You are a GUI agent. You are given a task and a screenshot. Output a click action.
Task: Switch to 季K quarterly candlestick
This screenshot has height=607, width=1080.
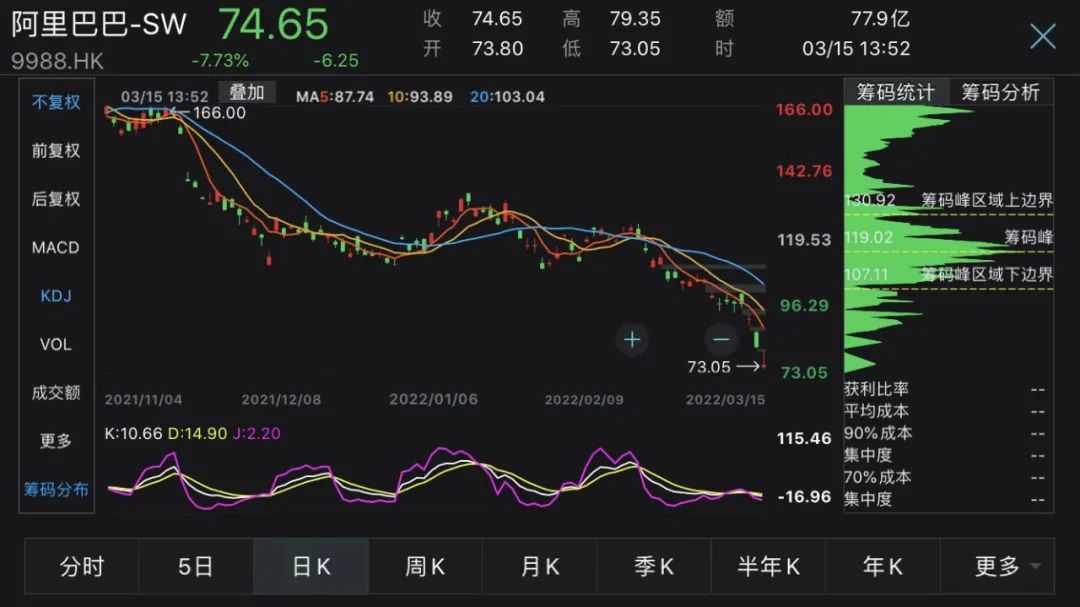point(654,566)
